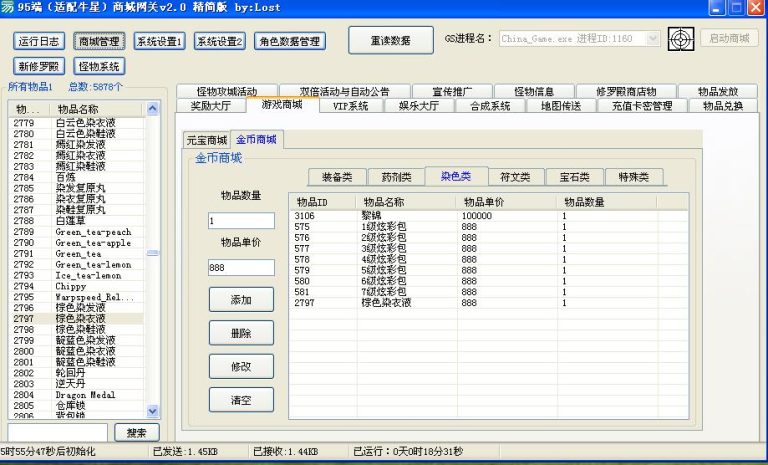Image resolution: width=768 pixels, height=465 pixels.
Task: Open the 药剂类 category tab
Action: (395, 177)
